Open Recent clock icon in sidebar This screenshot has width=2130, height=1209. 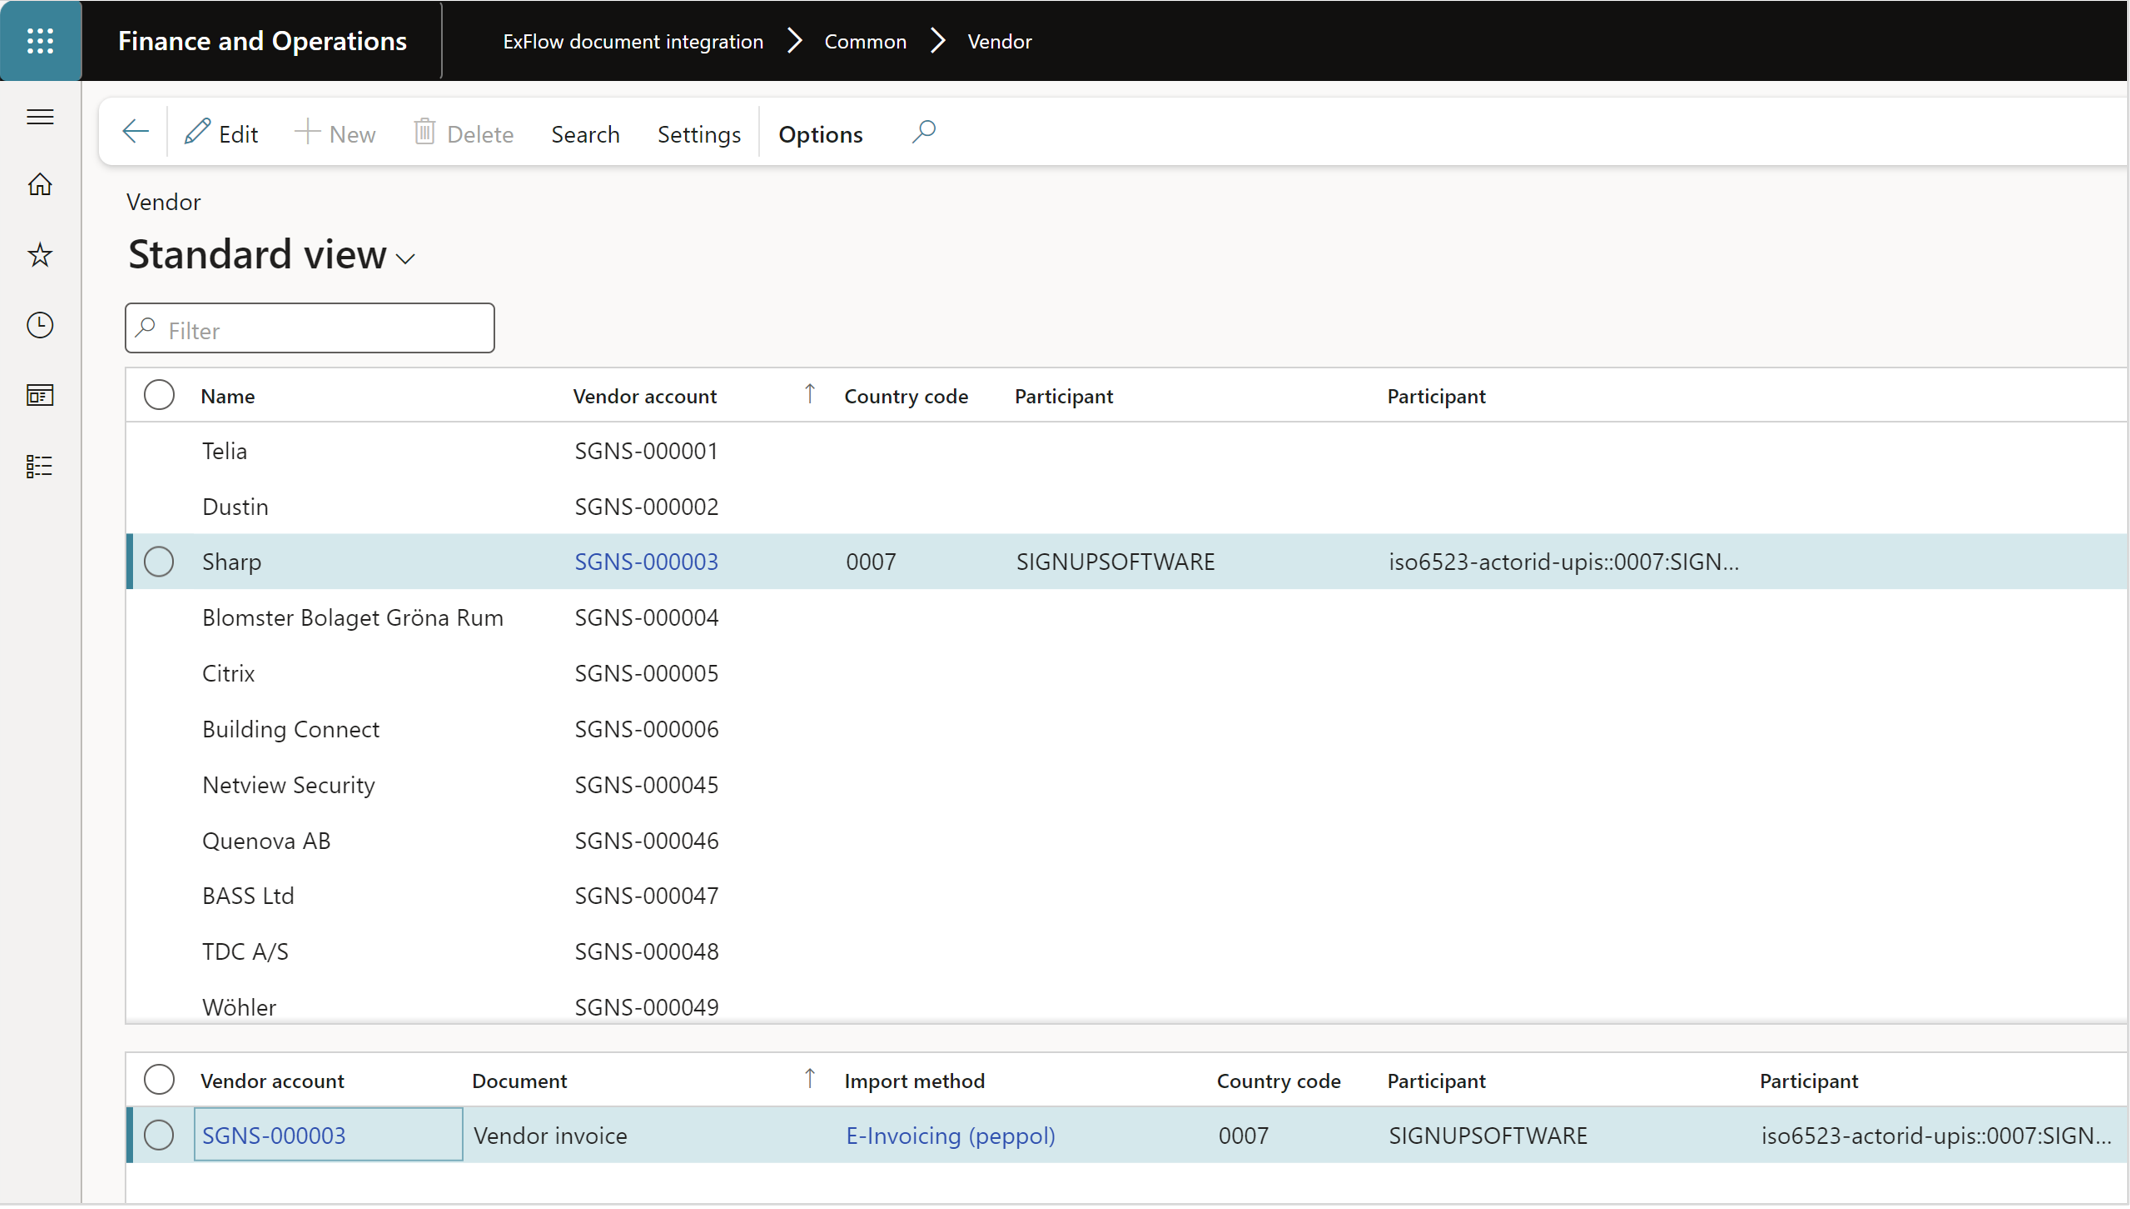coord(40,325)
